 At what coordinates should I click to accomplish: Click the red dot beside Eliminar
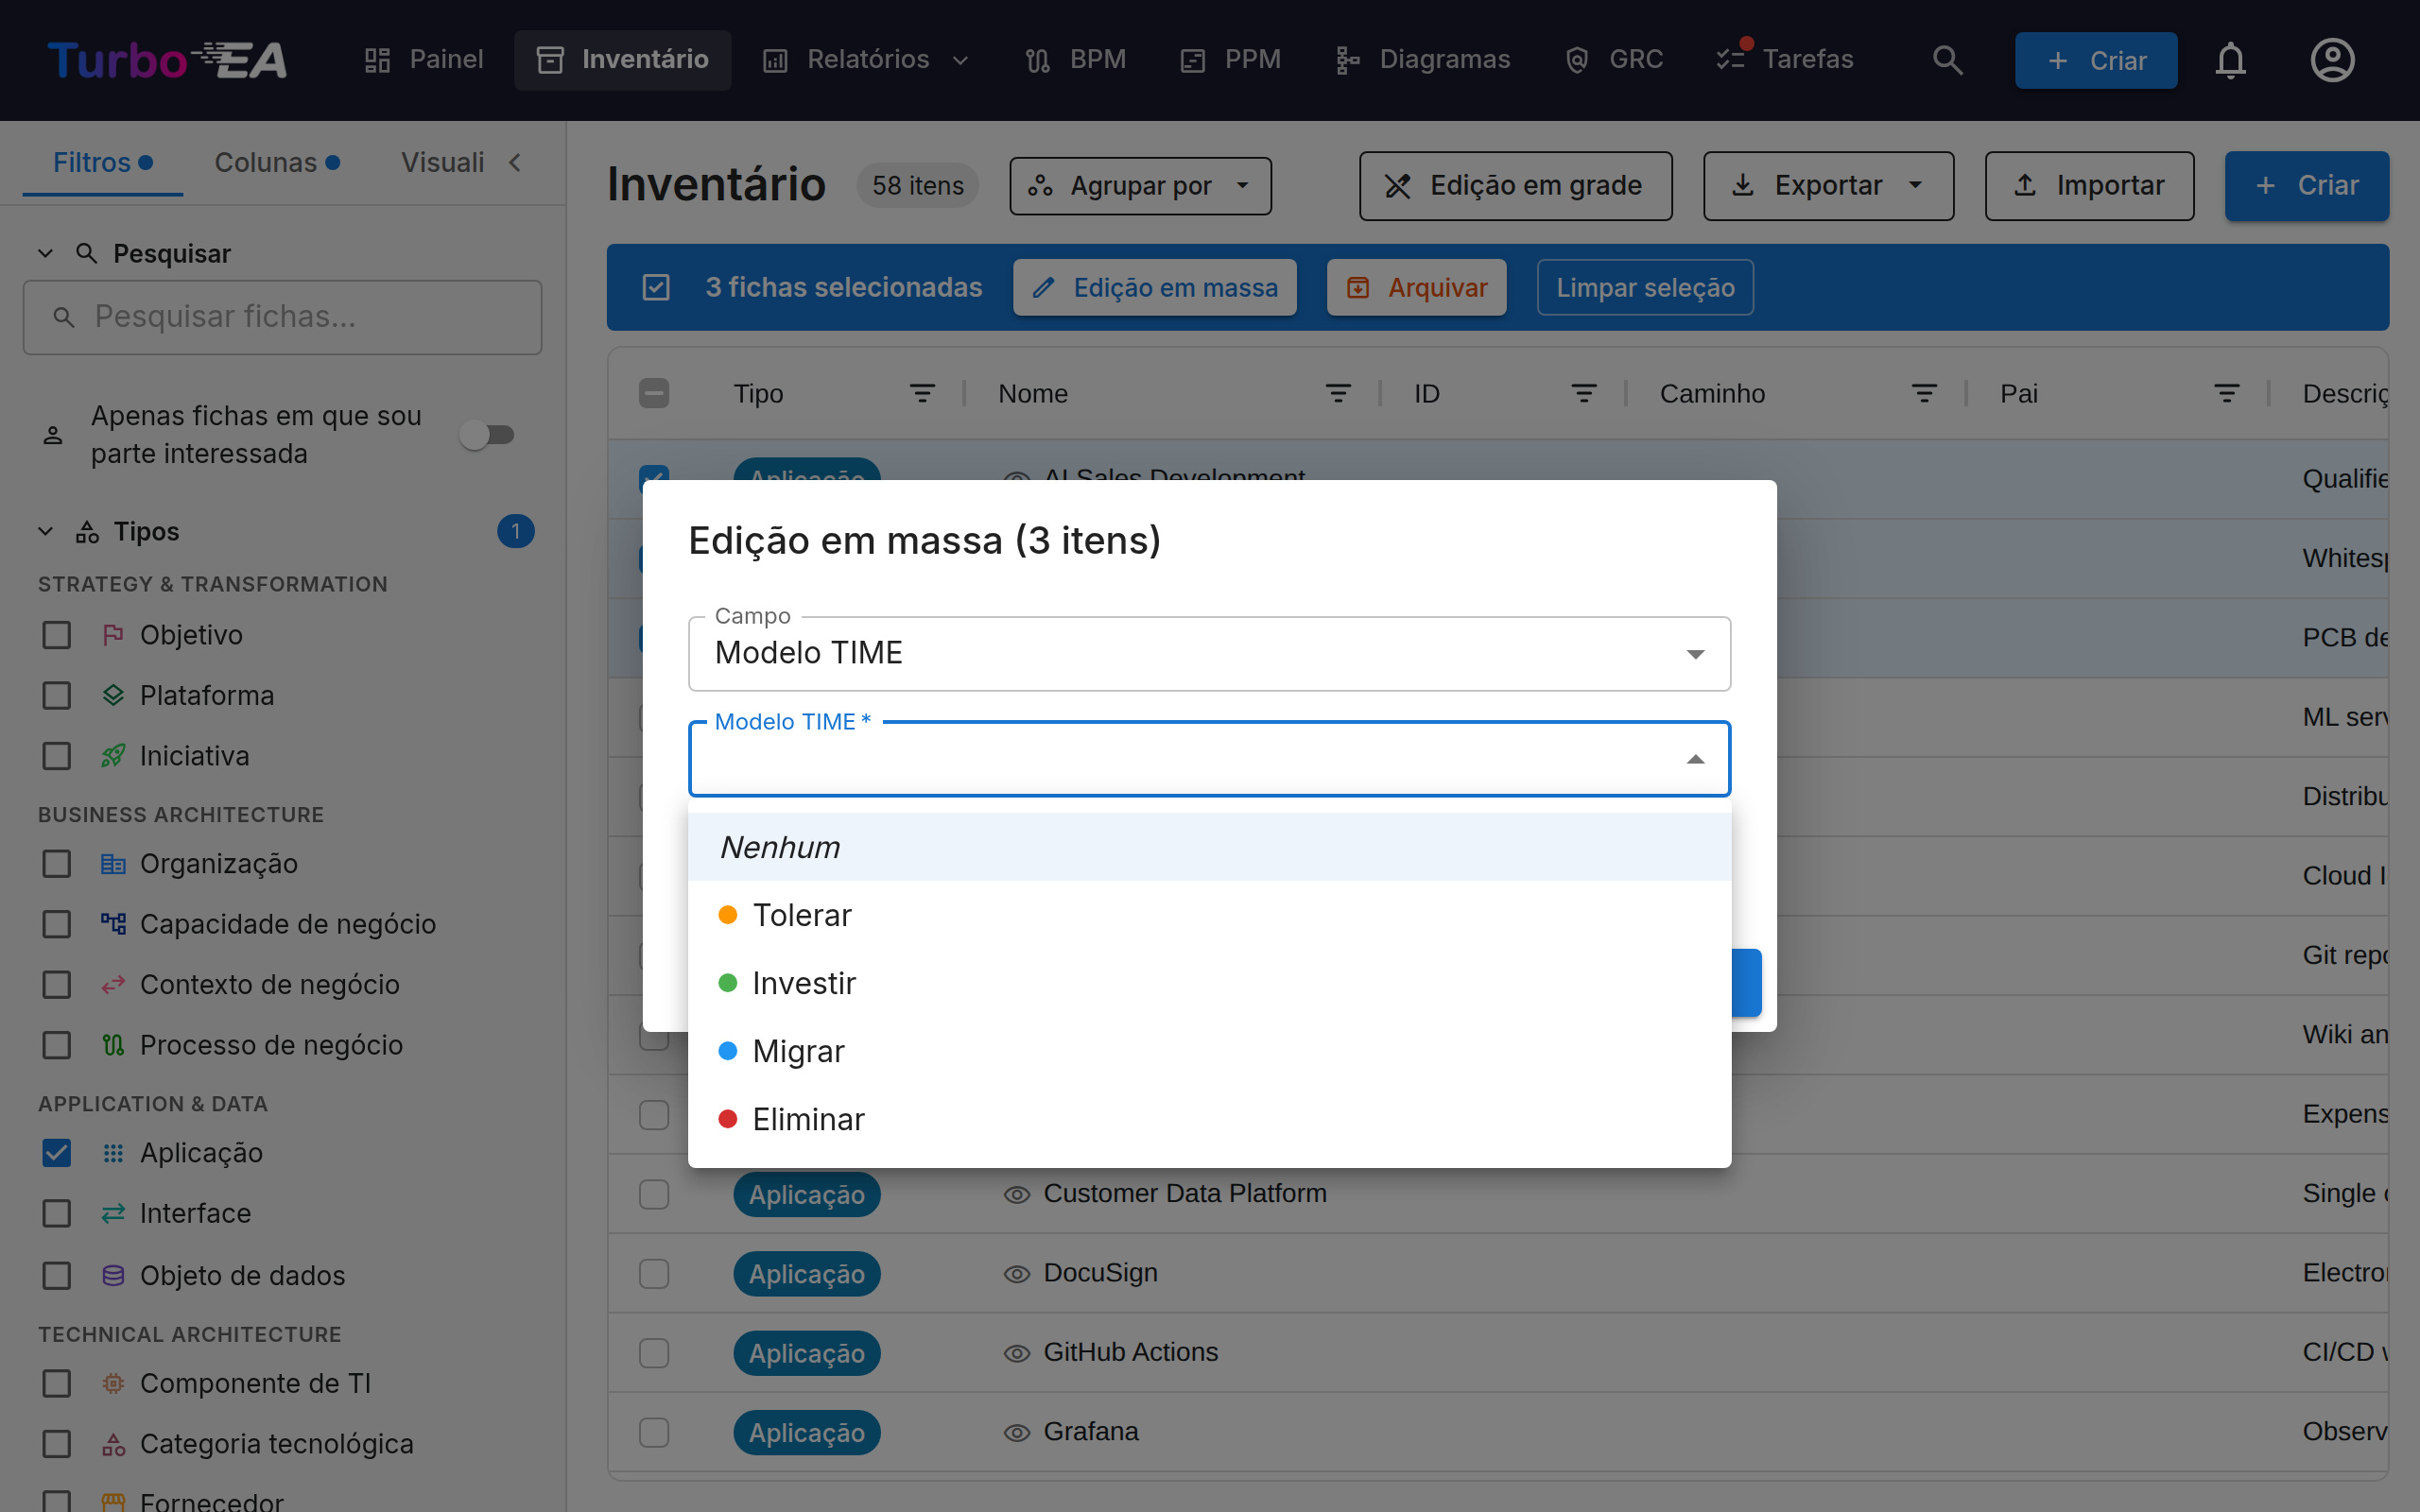pos(728,1119)
